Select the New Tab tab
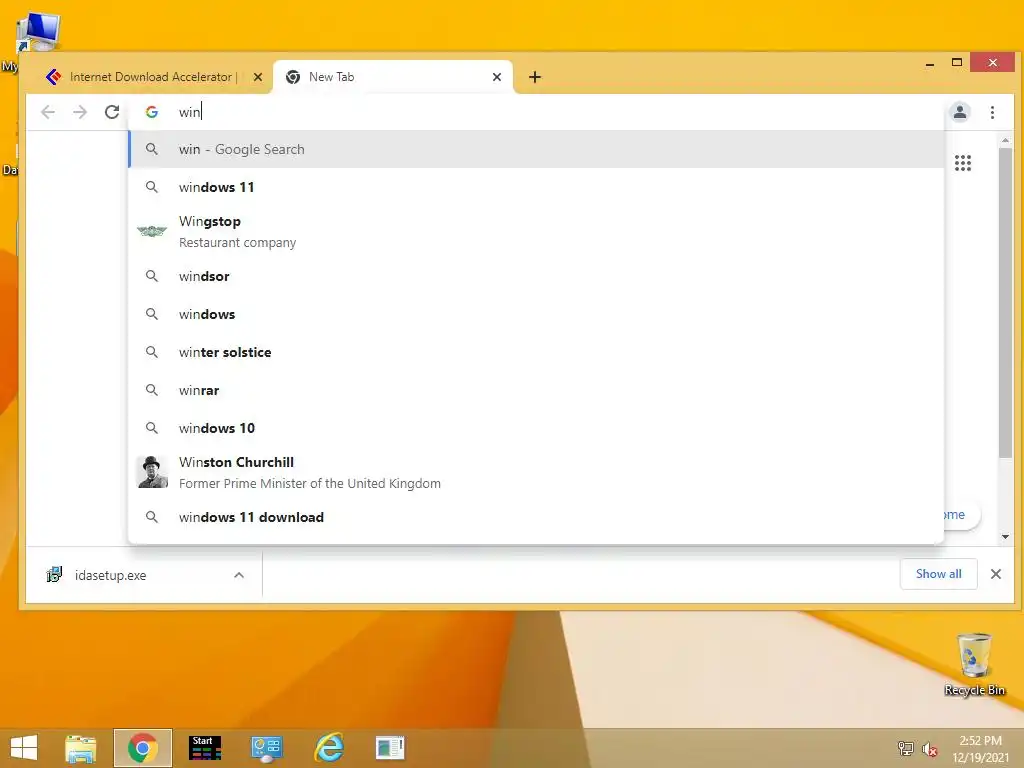The image size is (1024, 768). tap(393, 77)
